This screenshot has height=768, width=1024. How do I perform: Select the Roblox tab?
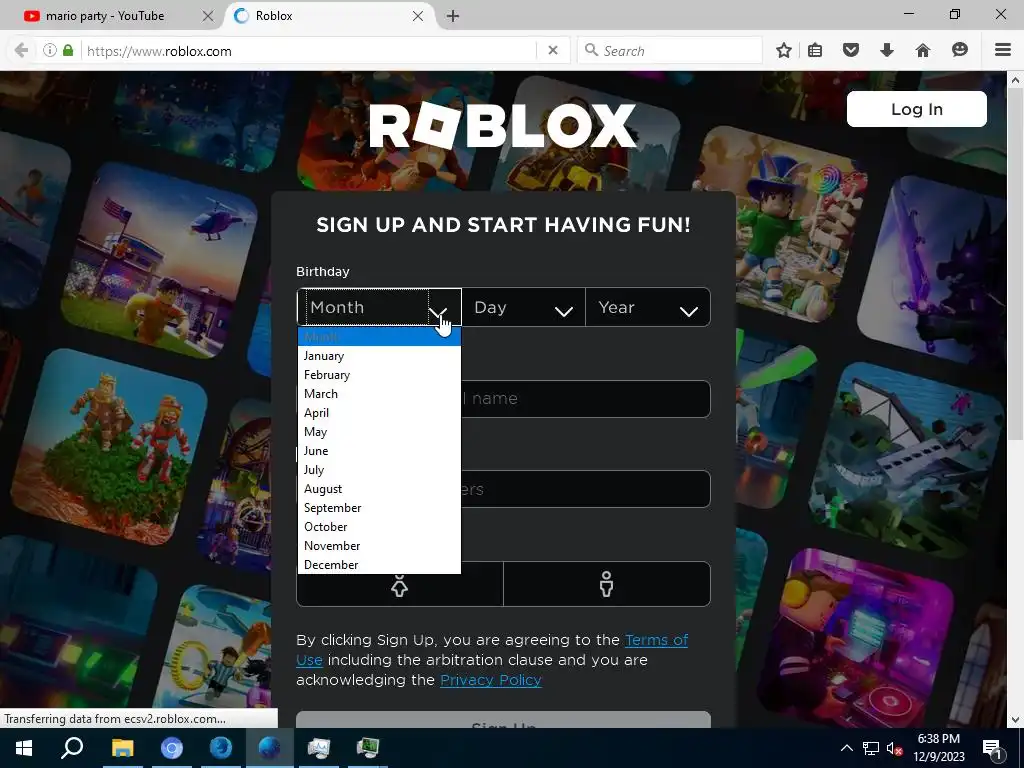coord(329,16)
